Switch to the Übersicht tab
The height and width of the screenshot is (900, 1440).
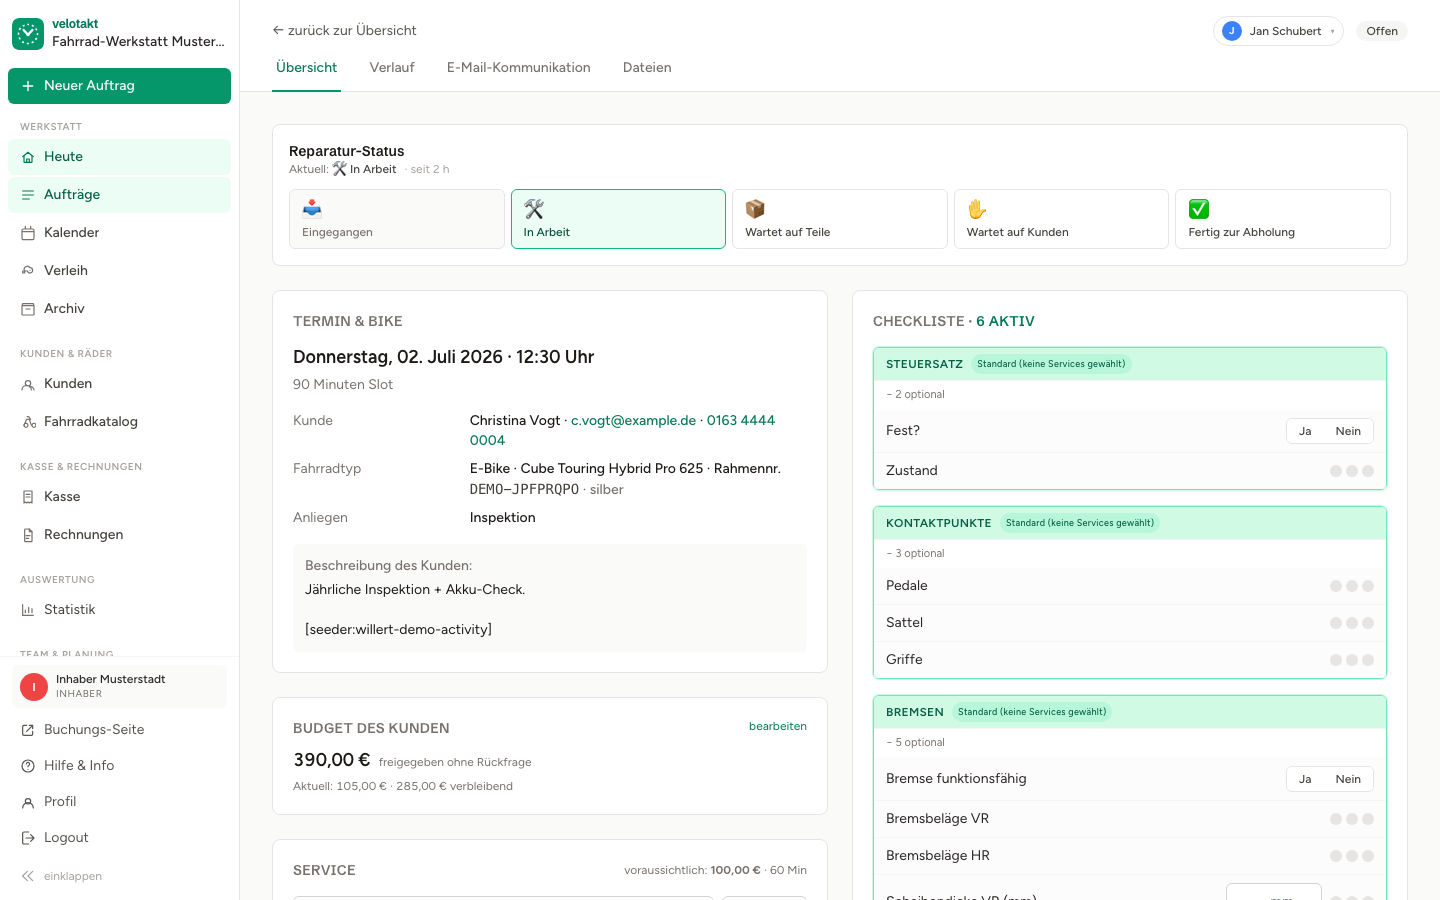pos(306,68)
